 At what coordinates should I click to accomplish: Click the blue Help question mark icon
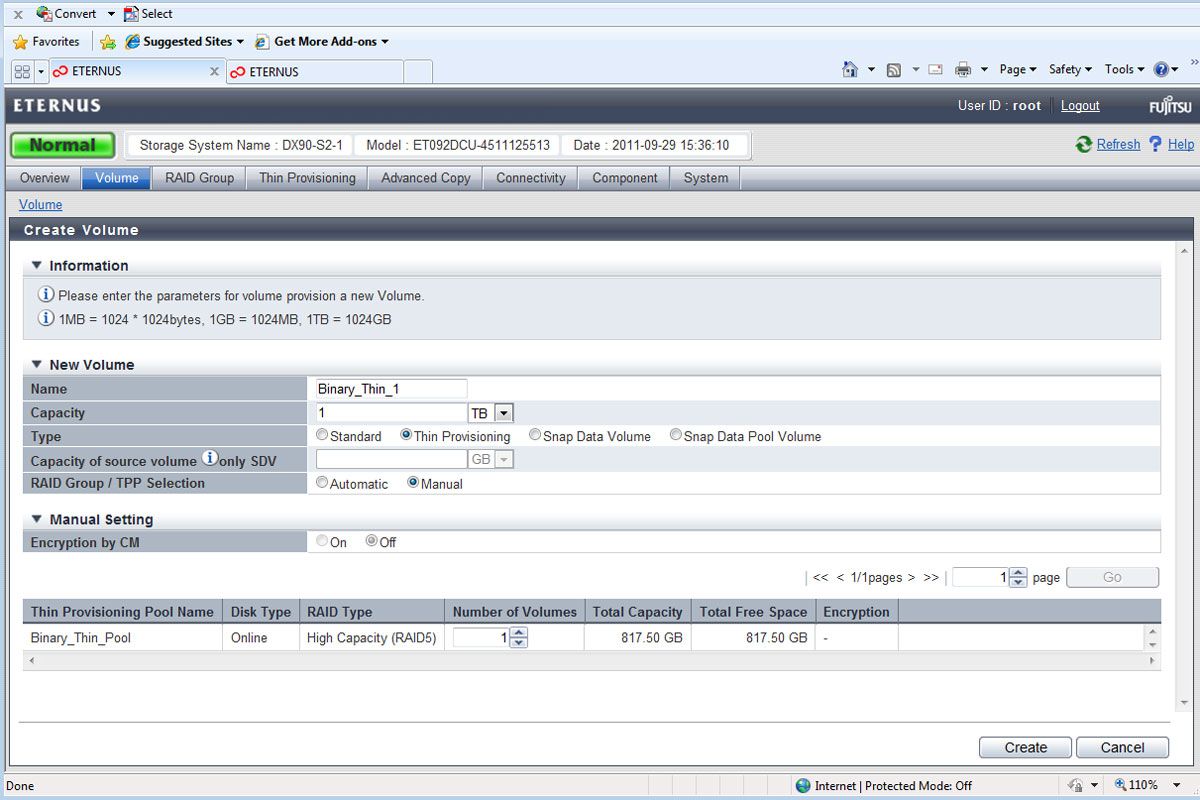[1155, 144]
